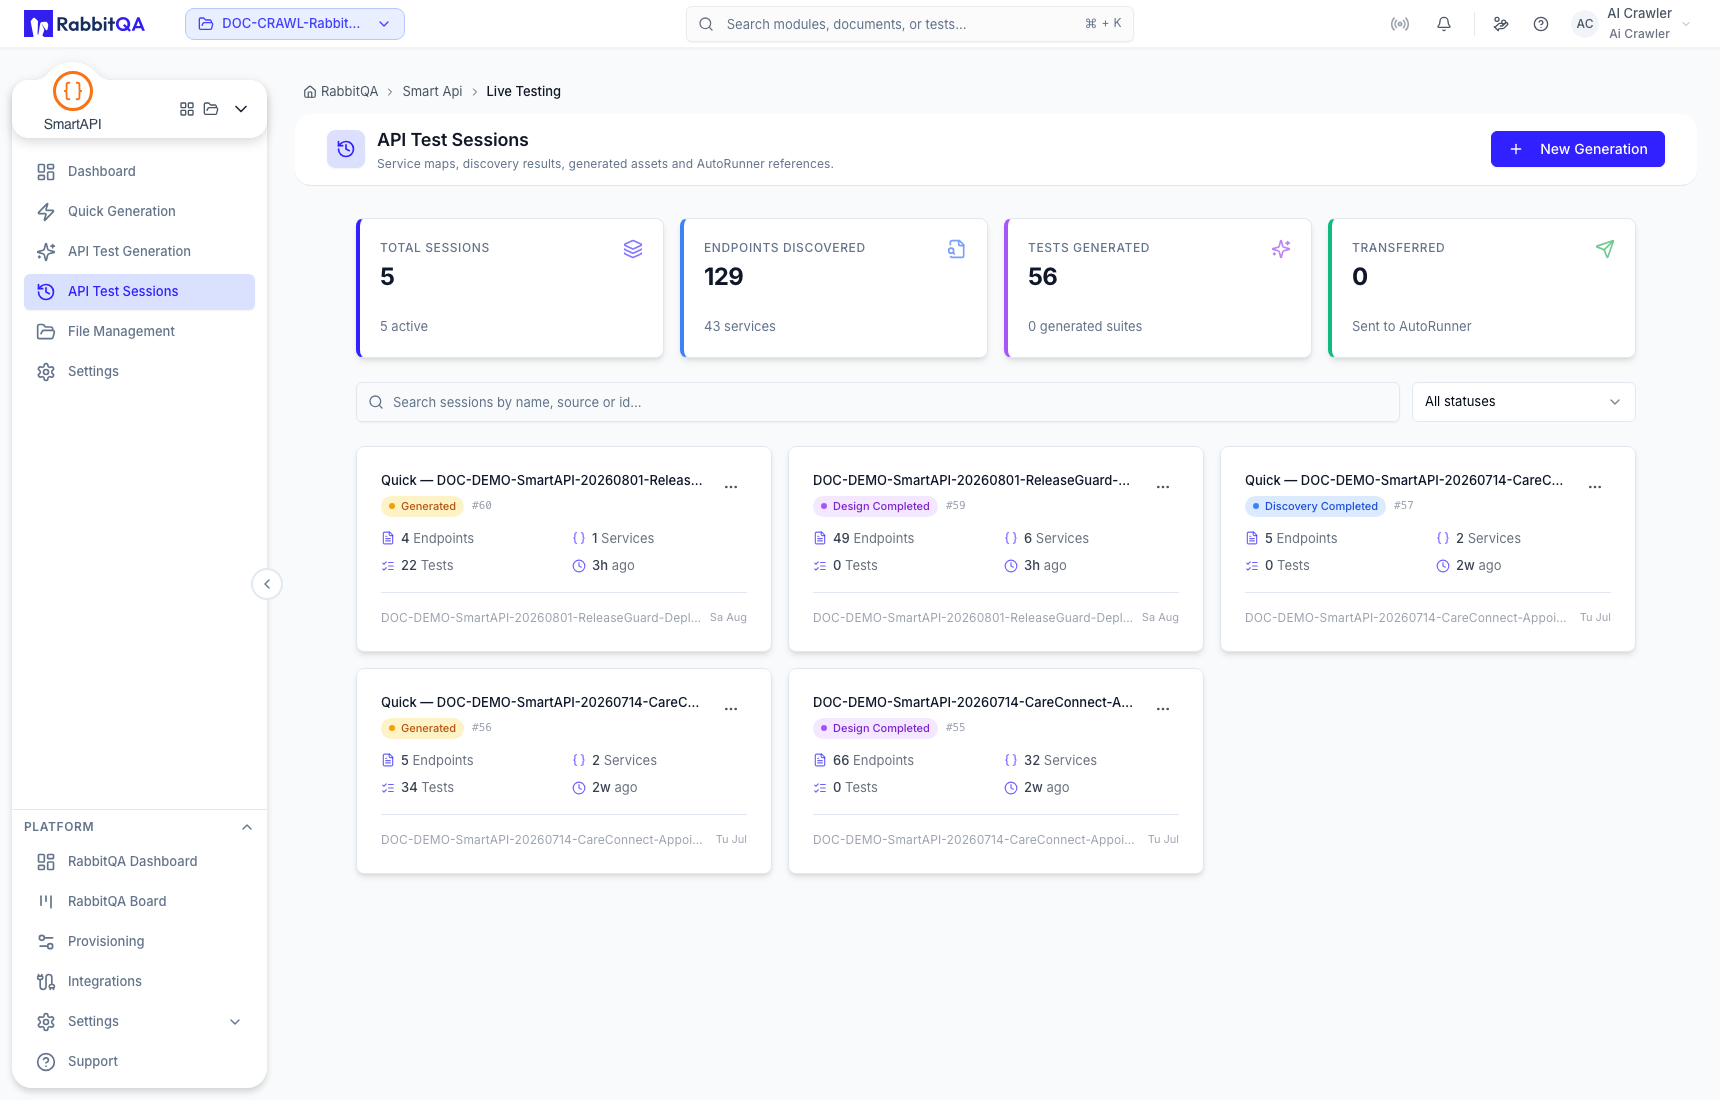Screen dimensions: 1720x1100
Task: Open Dashboard in the sidebar
Action: tap(139, 172)
